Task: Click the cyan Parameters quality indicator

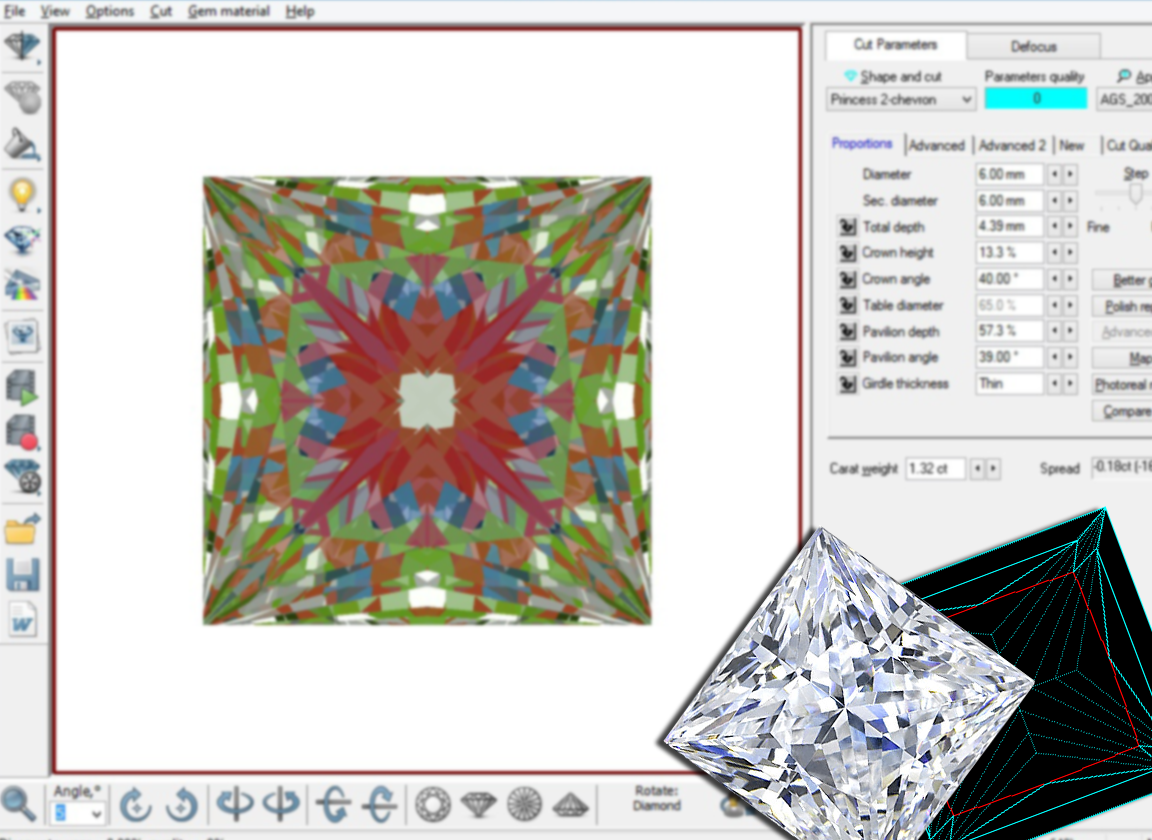Action: tap(1035, 99)
